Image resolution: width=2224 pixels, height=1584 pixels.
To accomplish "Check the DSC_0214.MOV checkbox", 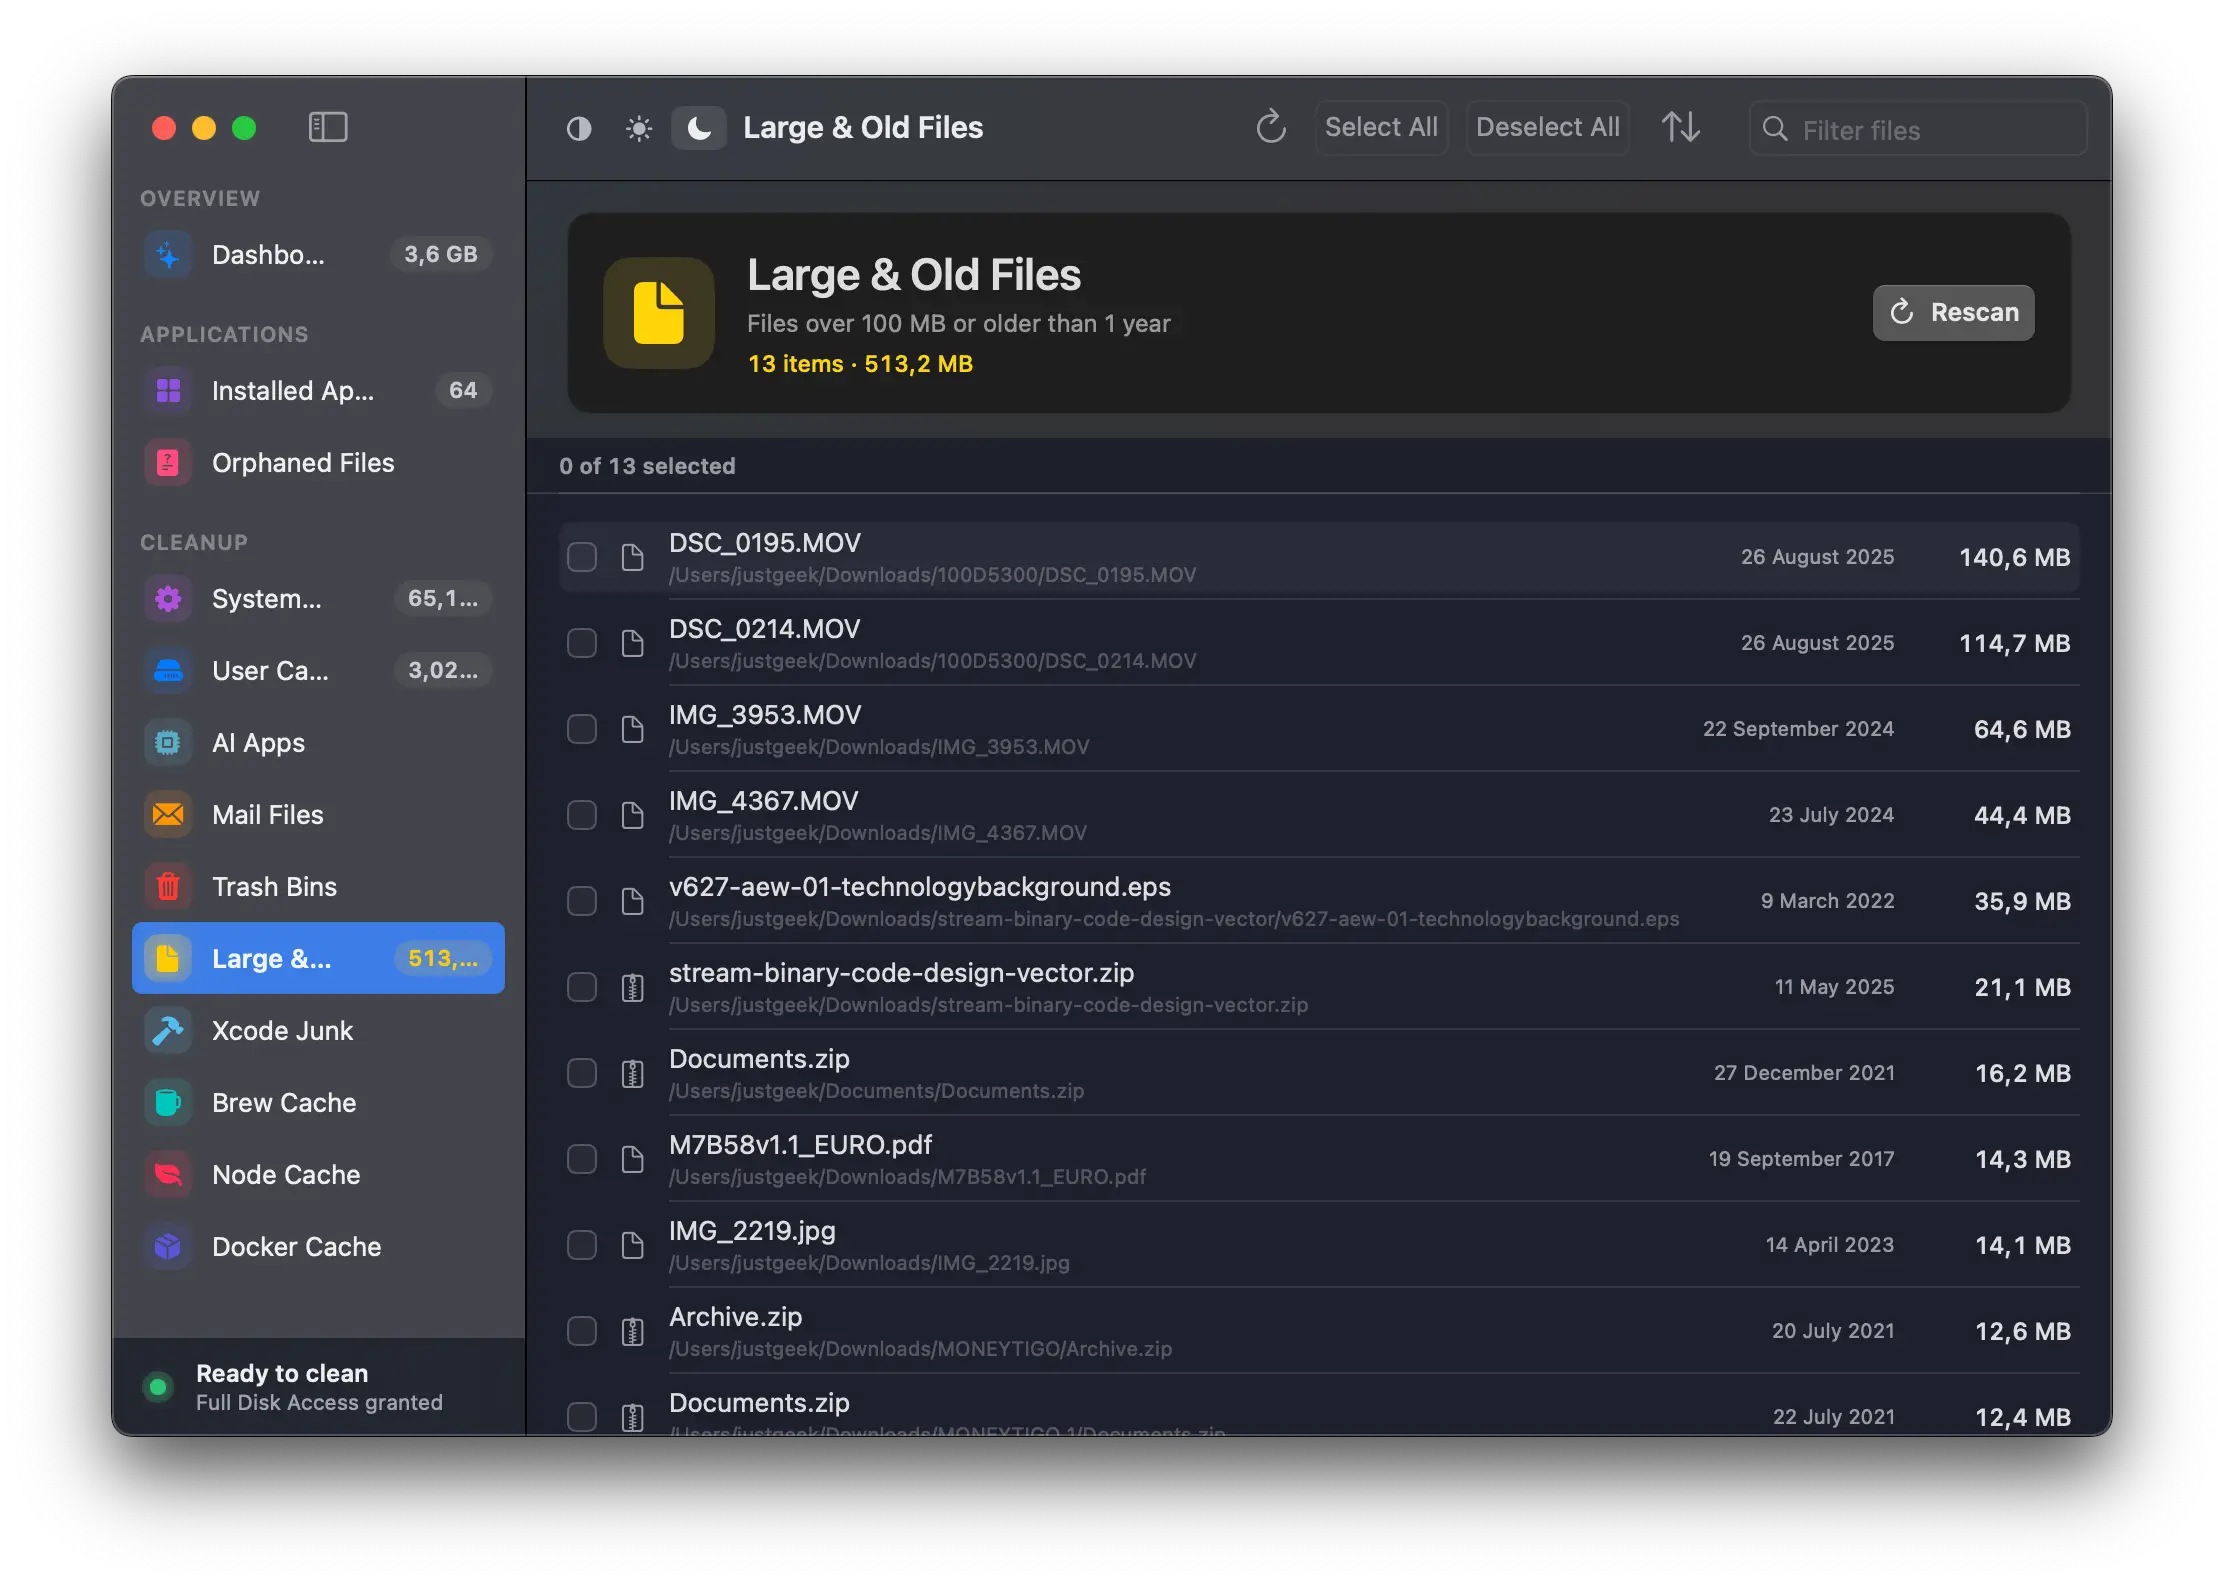I will coord(582,643).
